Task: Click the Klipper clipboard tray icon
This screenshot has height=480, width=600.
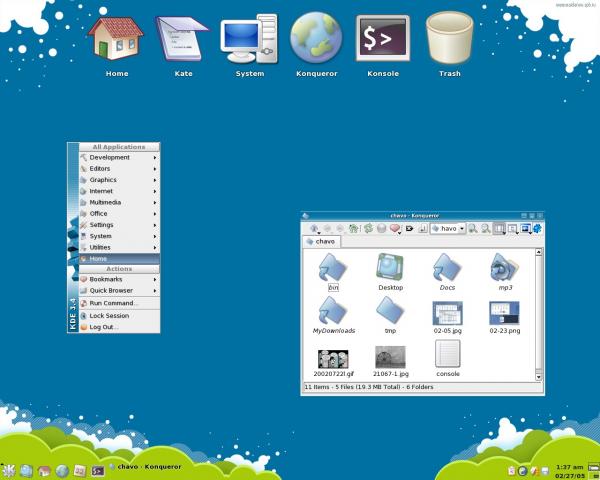Action: (512, 471)
